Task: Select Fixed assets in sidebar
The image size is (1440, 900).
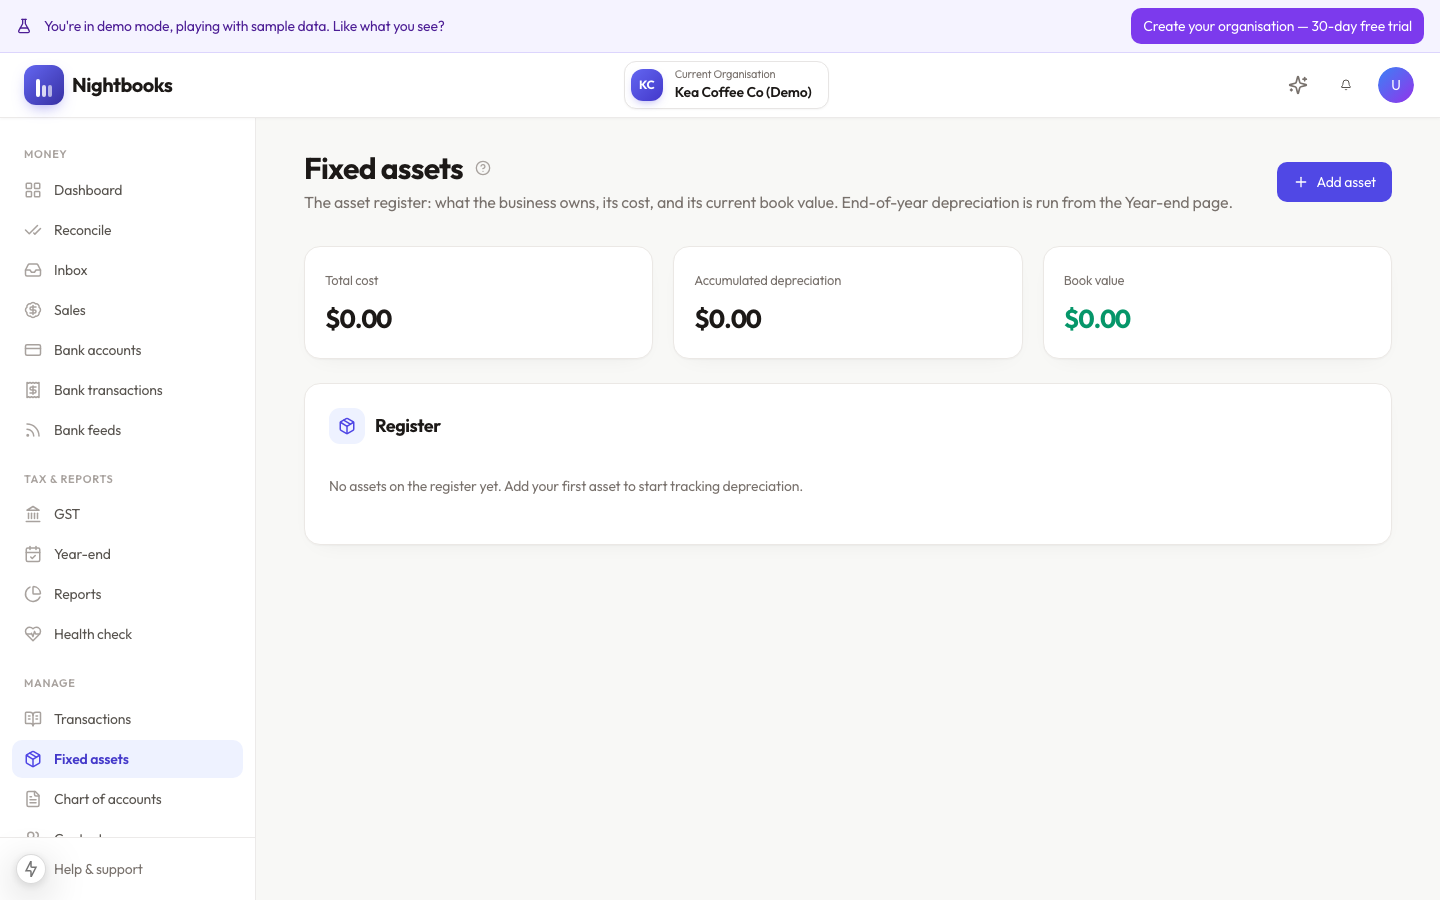Action: pyautogui.click(x=127, y=759)
